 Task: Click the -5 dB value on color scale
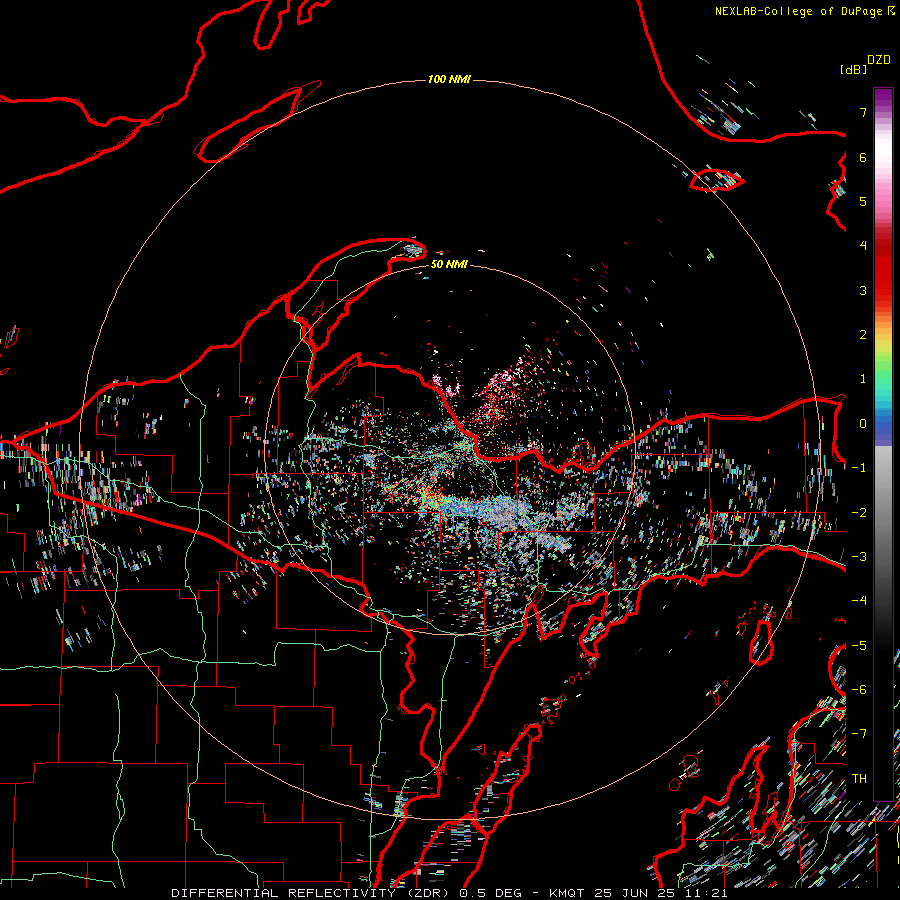coord(859,646)
